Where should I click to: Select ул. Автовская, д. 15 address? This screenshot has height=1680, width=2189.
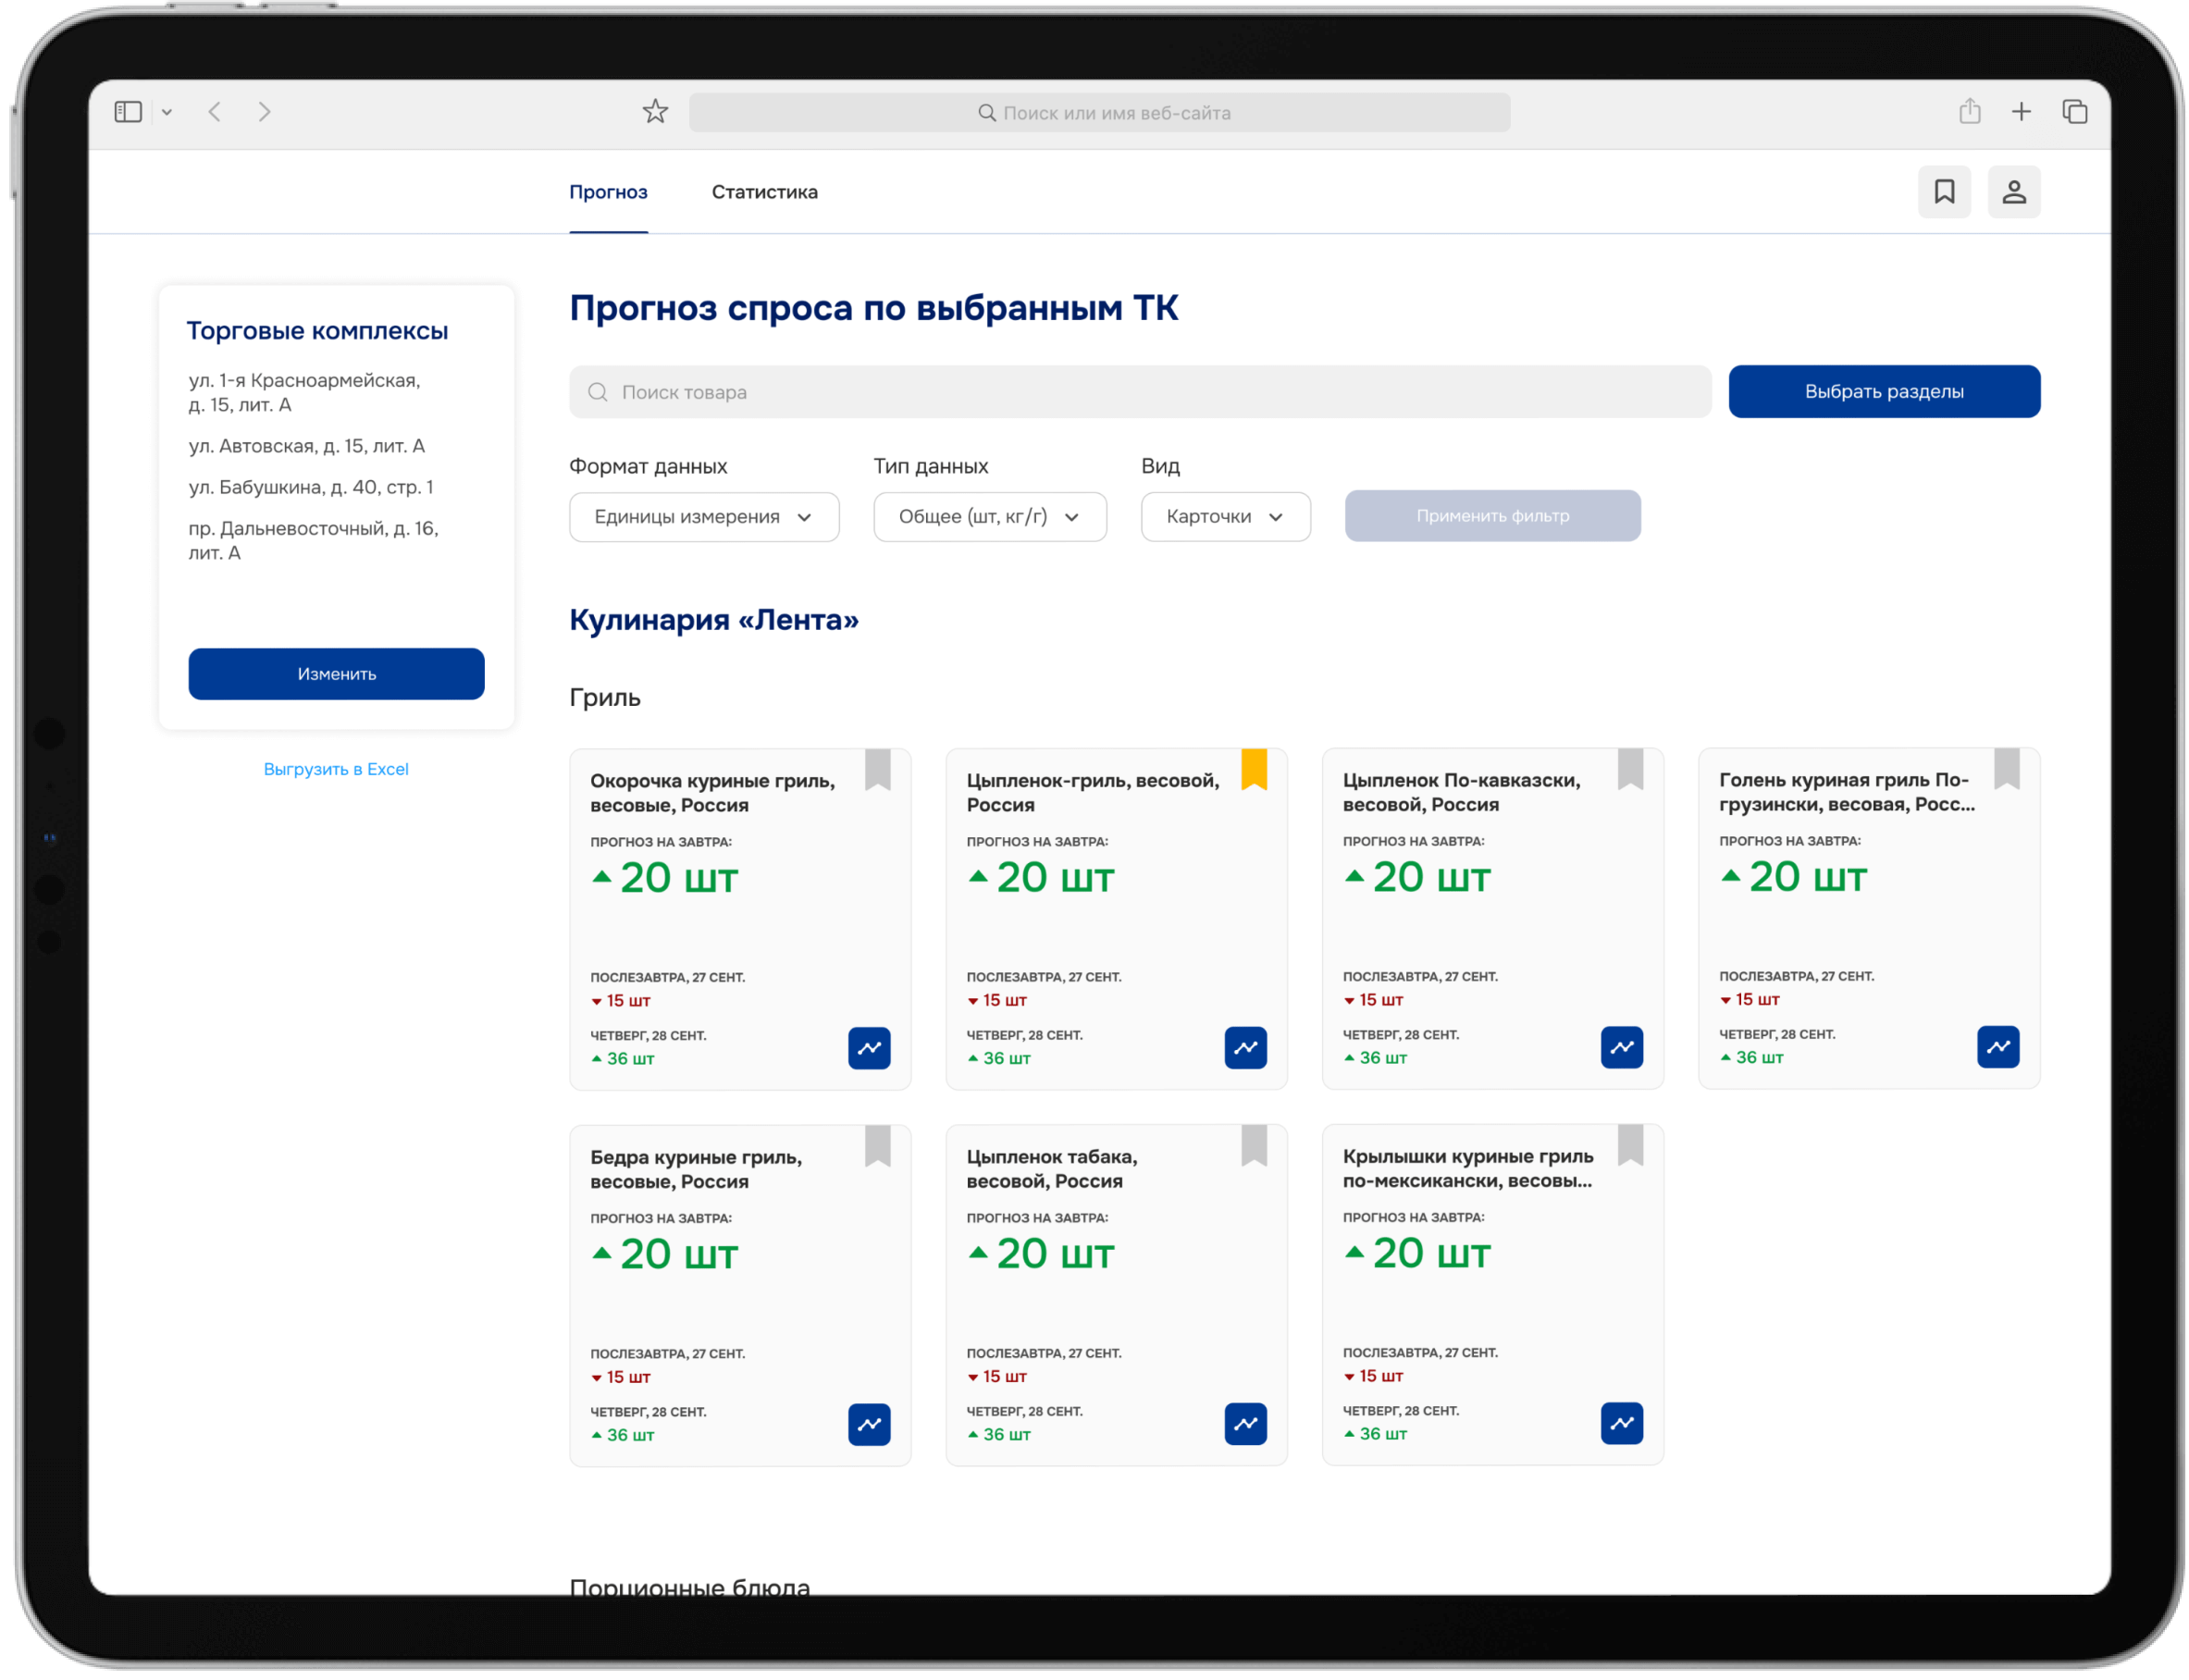pyautogui.click(x=307, y=447)
